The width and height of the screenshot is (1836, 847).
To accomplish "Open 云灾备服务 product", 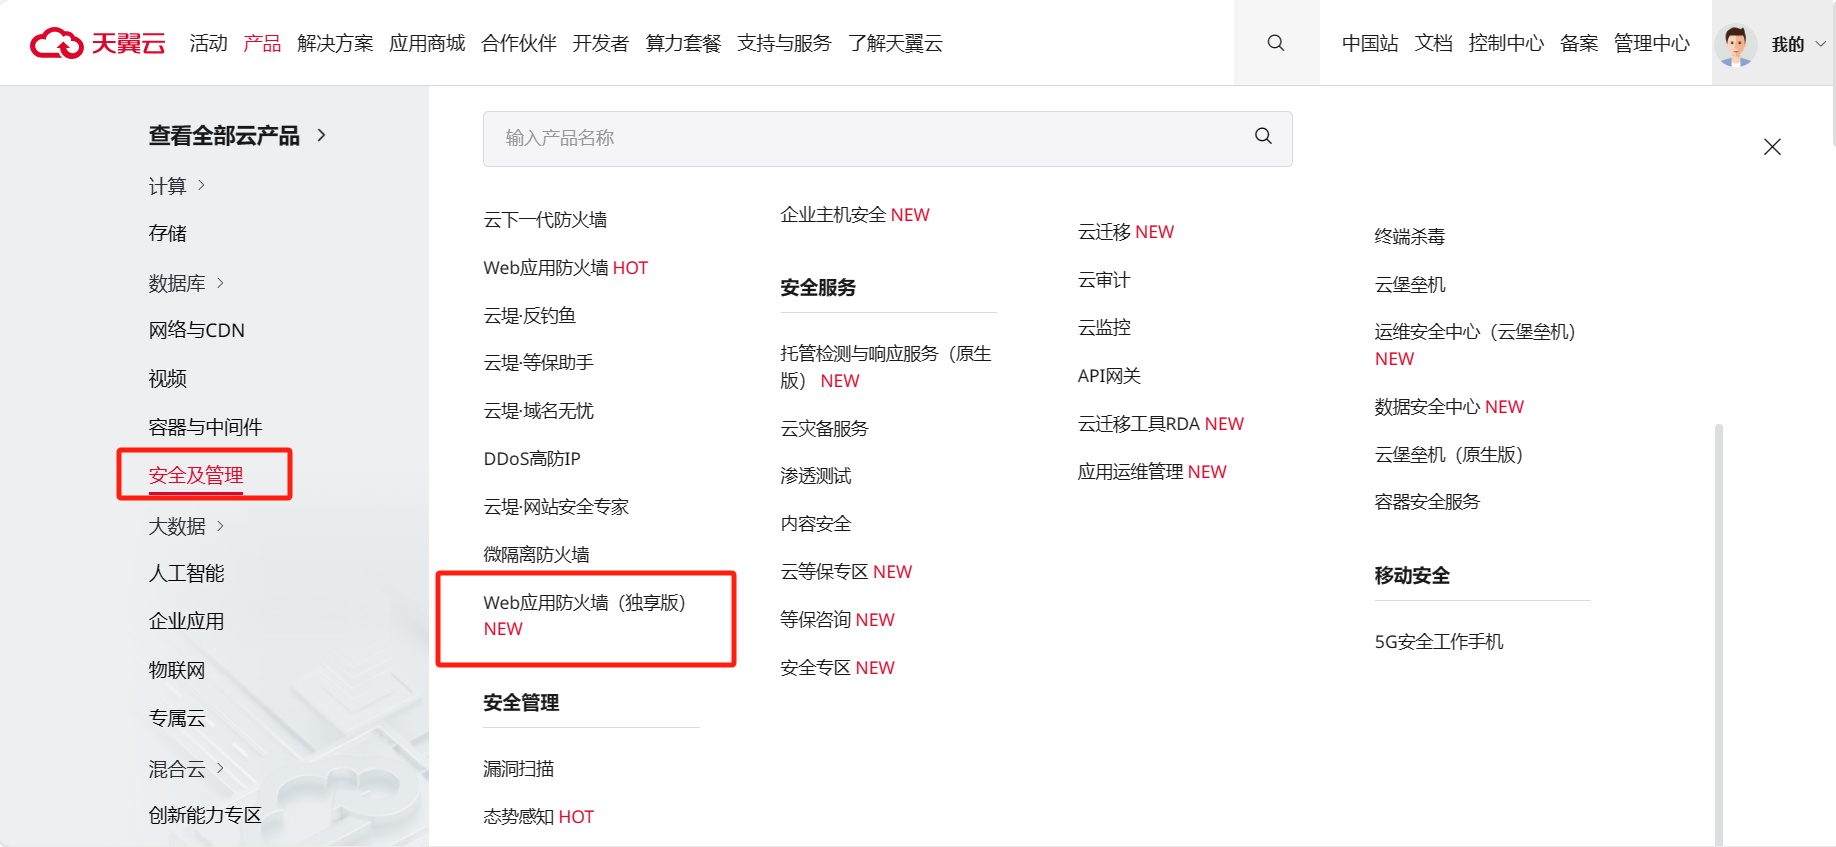I will pos(825,428).
